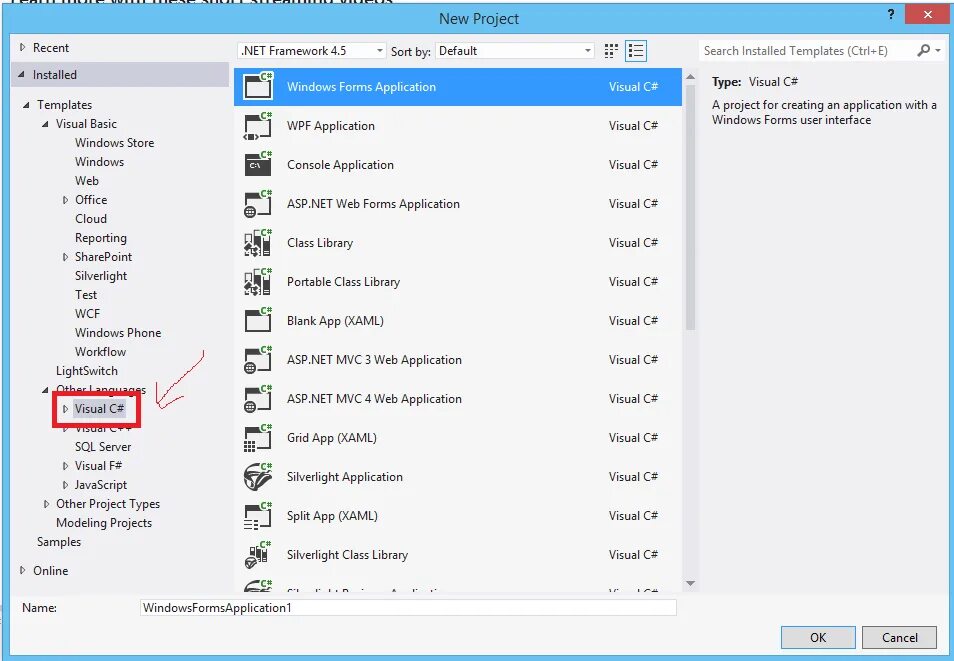The width and height of the screenshot is (954, 661).
Task: Select the Test tree item
Action: coord(86,295)
